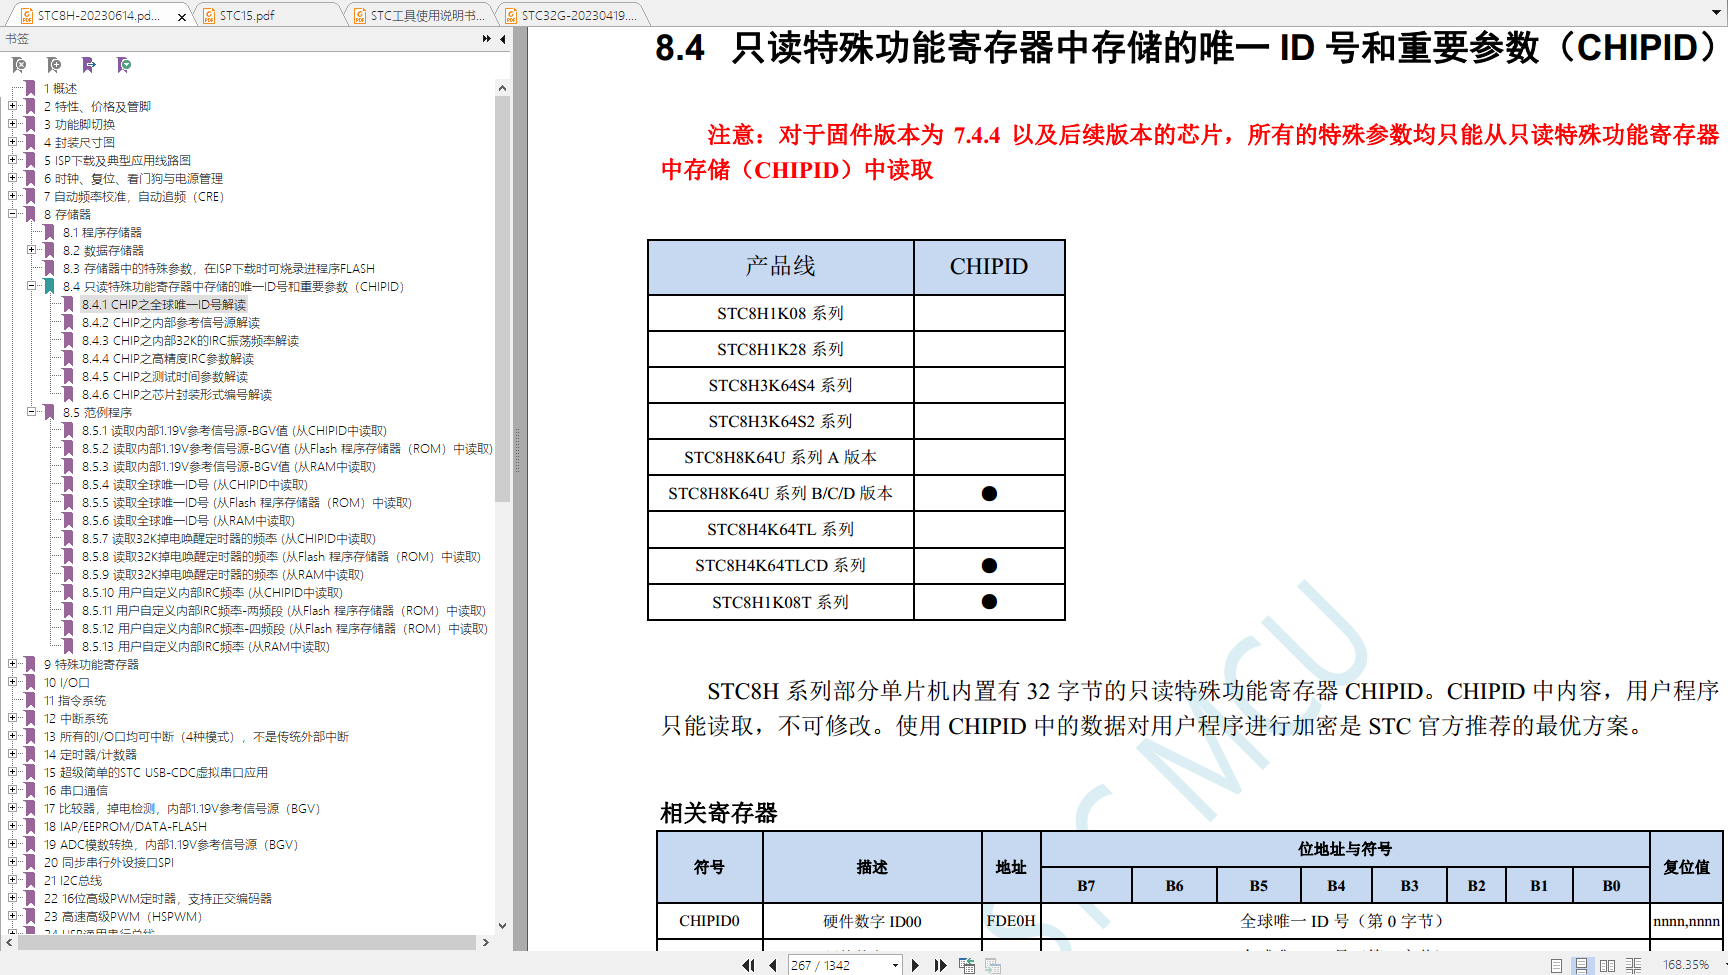
Task: Click bookmark panel horizontal scrollbar left arrow
Action: click(x=10, y=942)
